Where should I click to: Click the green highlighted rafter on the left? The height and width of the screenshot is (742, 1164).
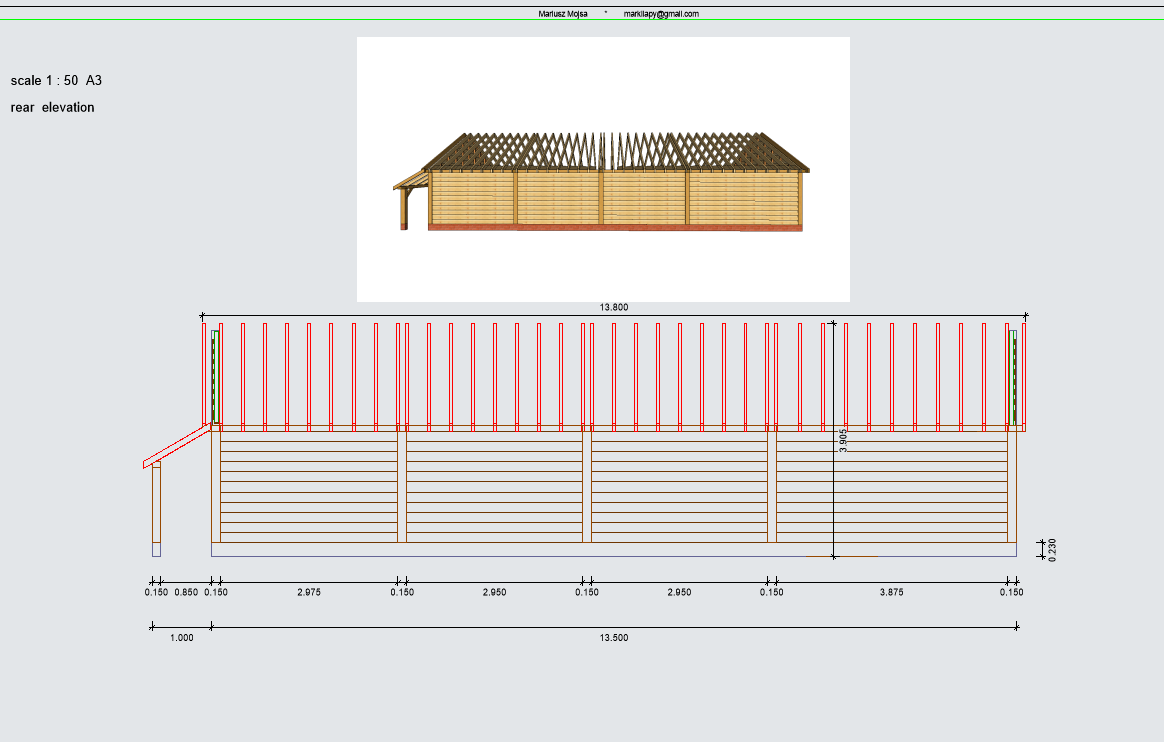[215, 376]
